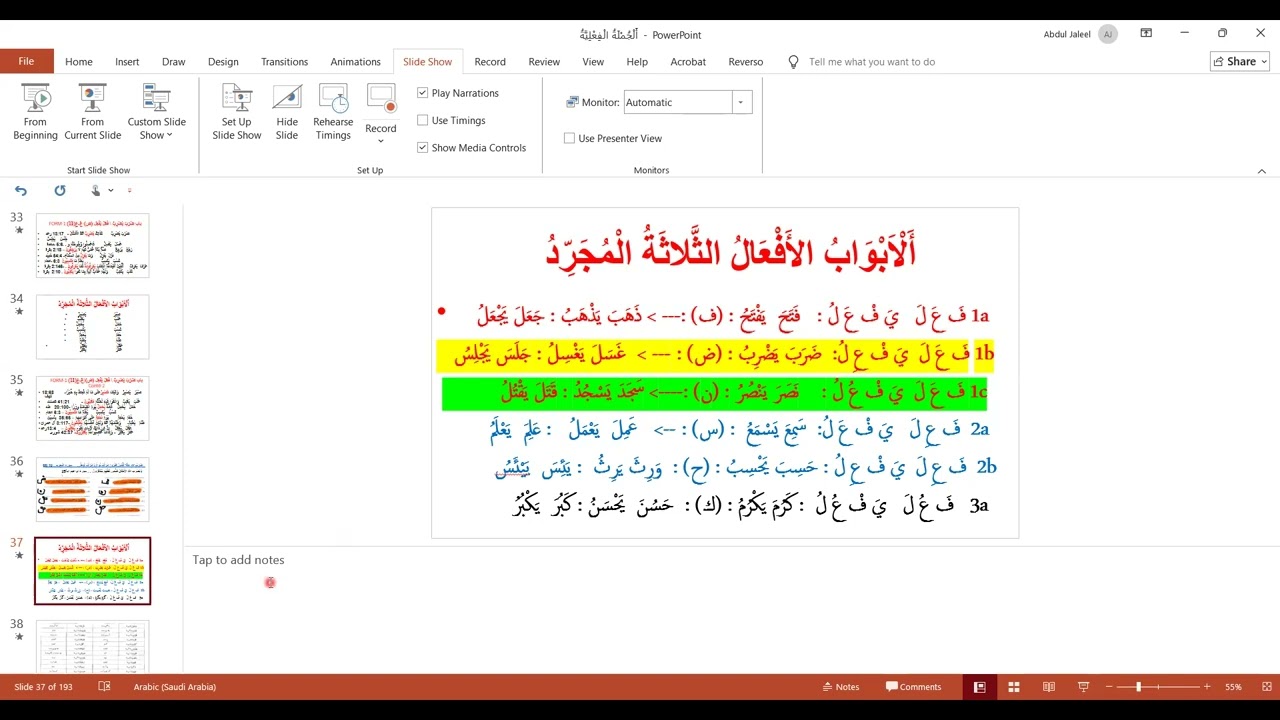The image size is (1280, 720).
Task: Click the green highlighted line 1c
Action: tap(714, 392)
